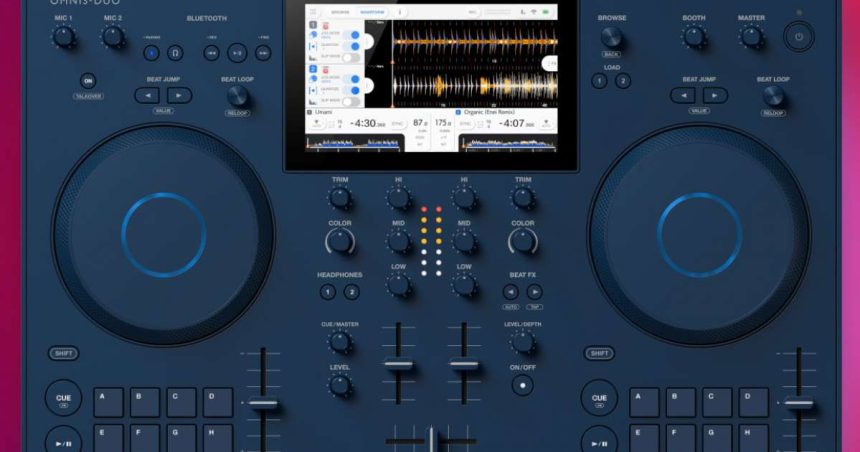Push the left deck Beat Loop knob
Viewport: 860px width, 452px height.
[237, 97]
